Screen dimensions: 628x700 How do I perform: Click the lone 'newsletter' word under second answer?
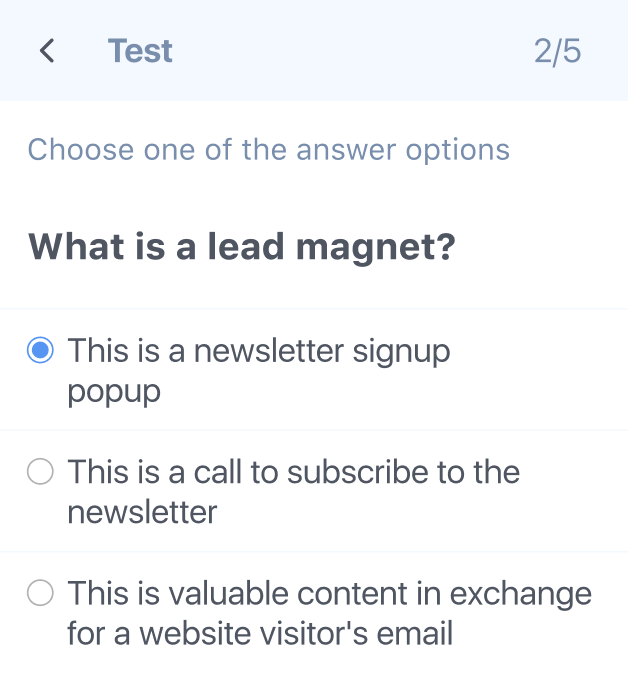142,512
